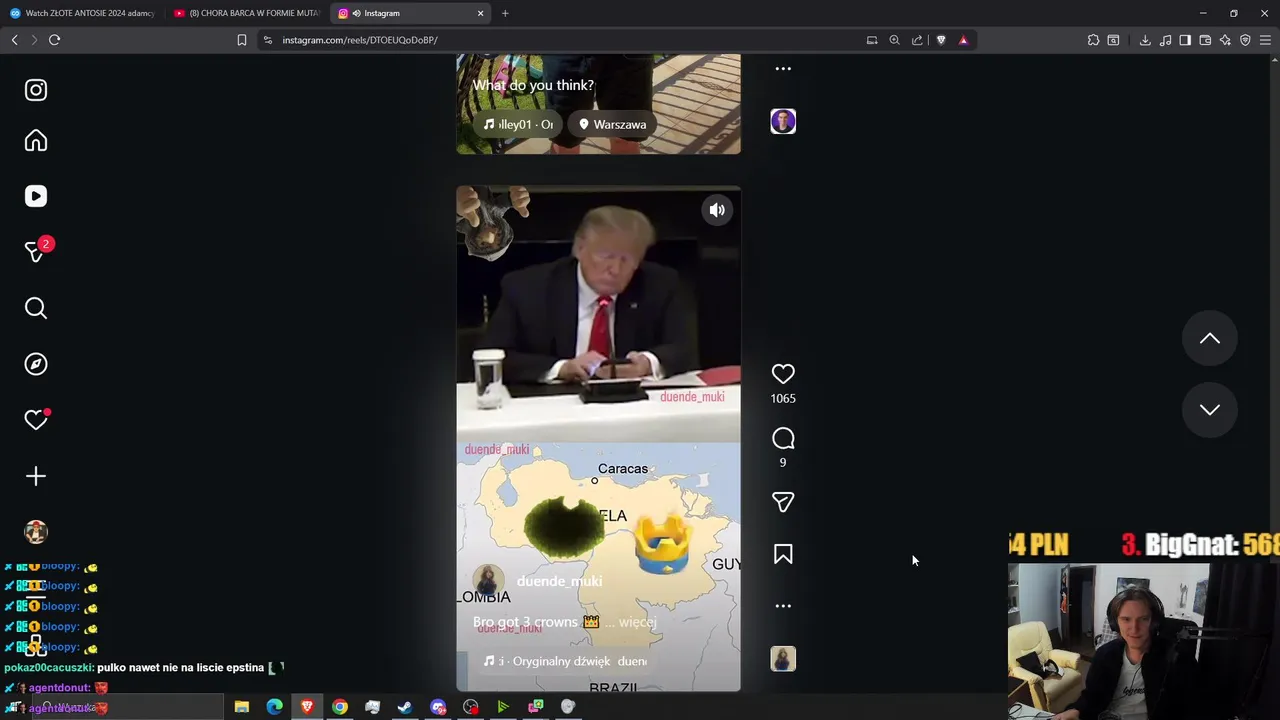Open 'Oryginalny dźwięk' audio link
1280x720 pixels.
tap(565, 661)
